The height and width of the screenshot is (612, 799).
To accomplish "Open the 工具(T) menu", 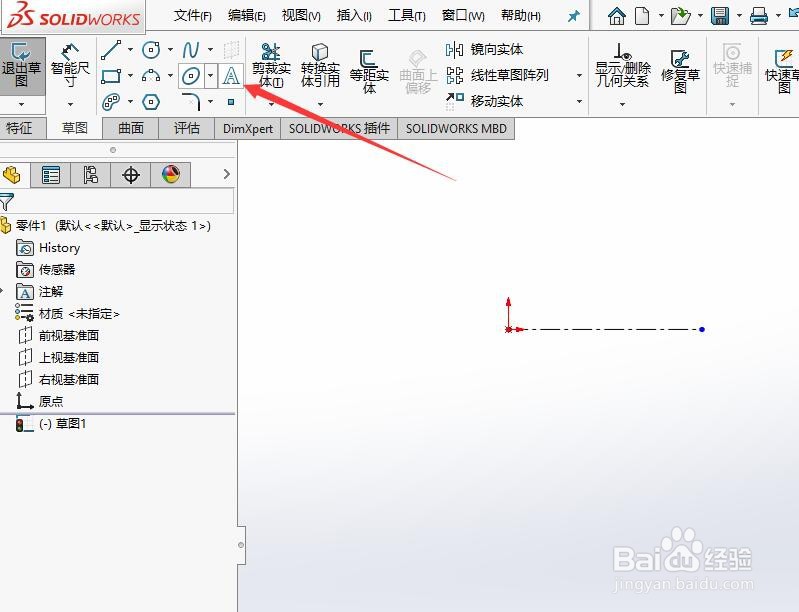I will coord(407,16).
